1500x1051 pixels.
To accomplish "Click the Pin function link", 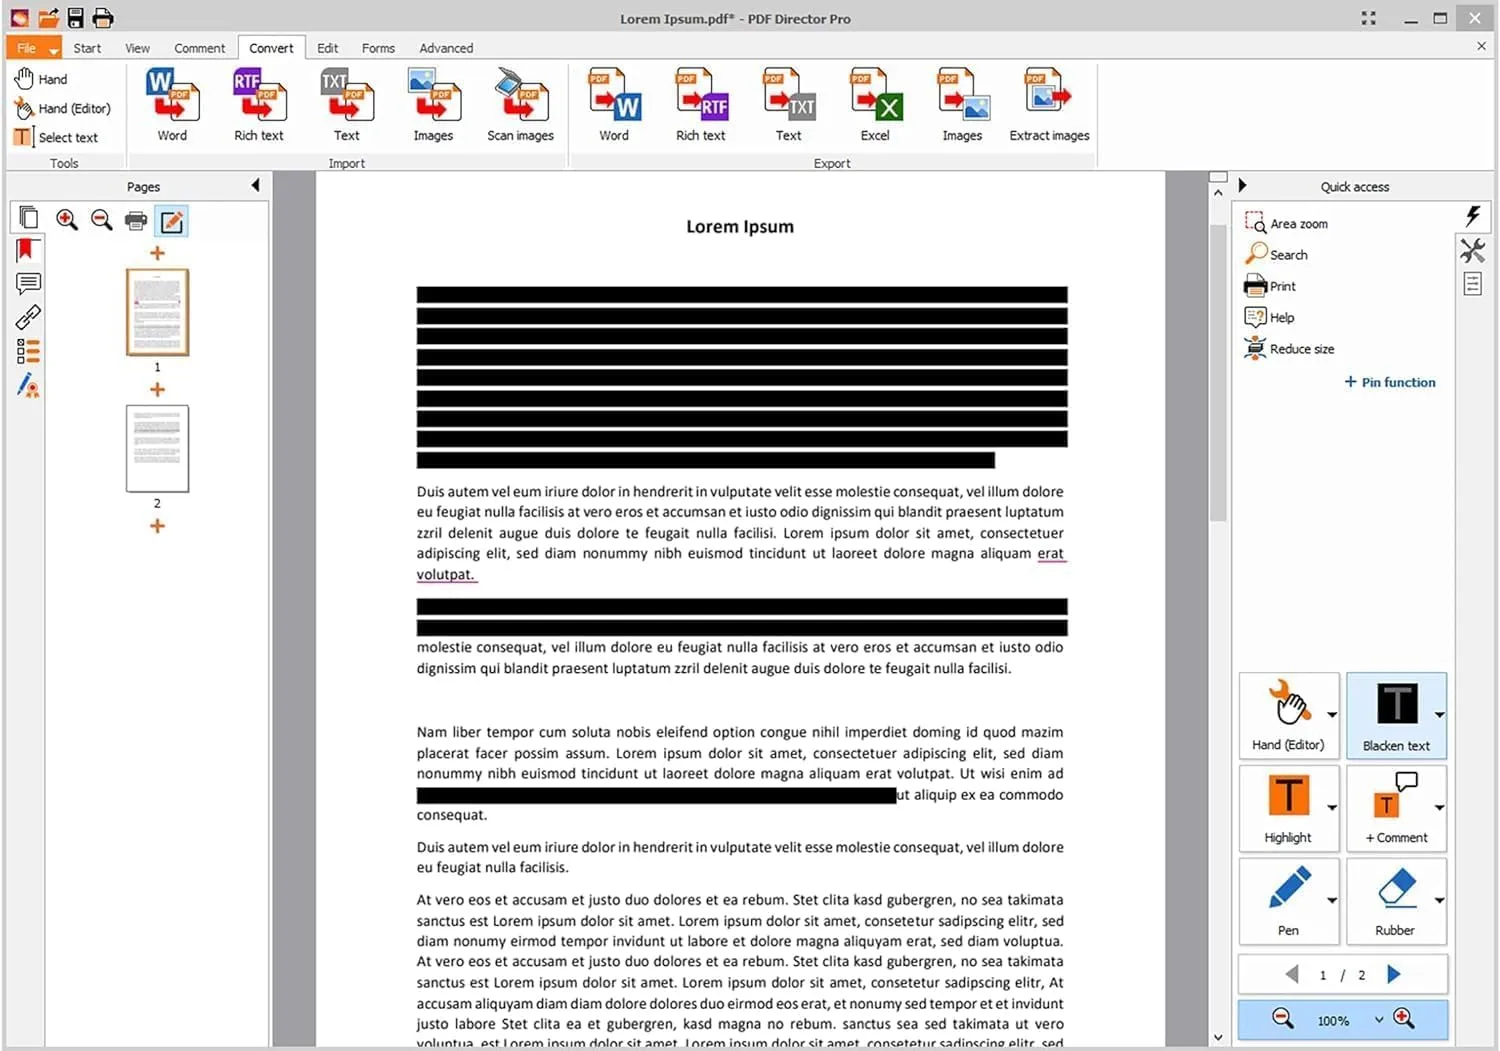I will (x=1389, y=382).
